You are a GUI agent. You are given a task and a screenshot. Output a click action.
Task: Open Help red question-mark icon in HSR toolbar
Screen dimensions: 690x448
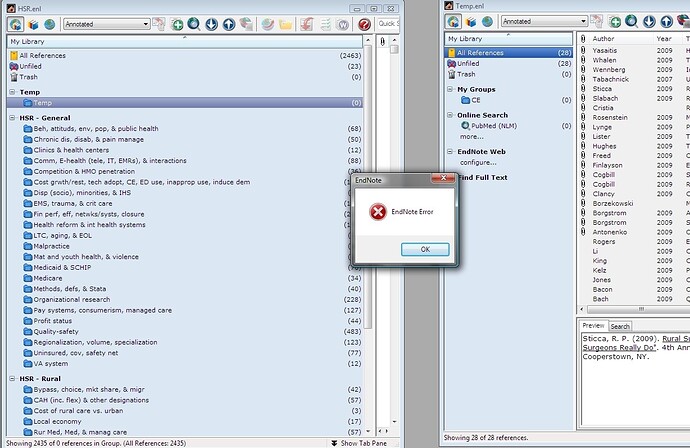(x=364, y=24)
